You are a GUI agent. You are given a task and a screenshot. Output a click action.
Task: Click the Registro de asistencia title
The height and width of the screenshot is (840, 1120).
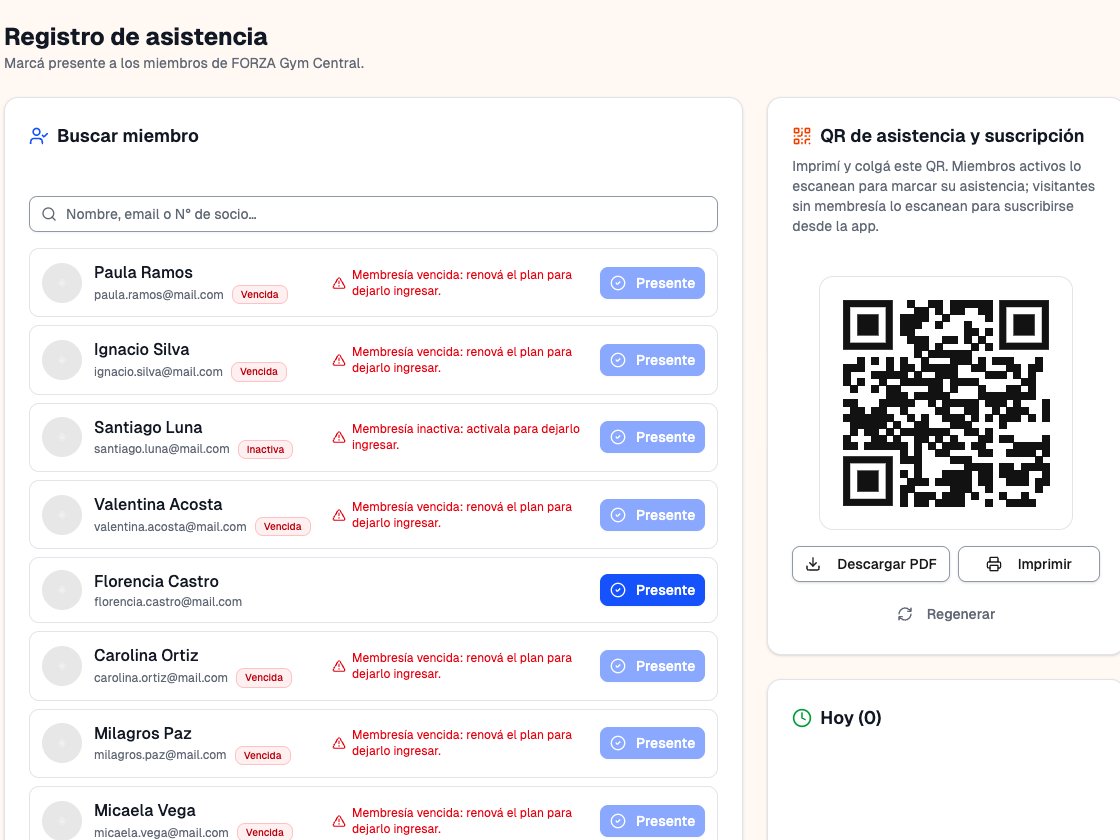pos(136,36)
